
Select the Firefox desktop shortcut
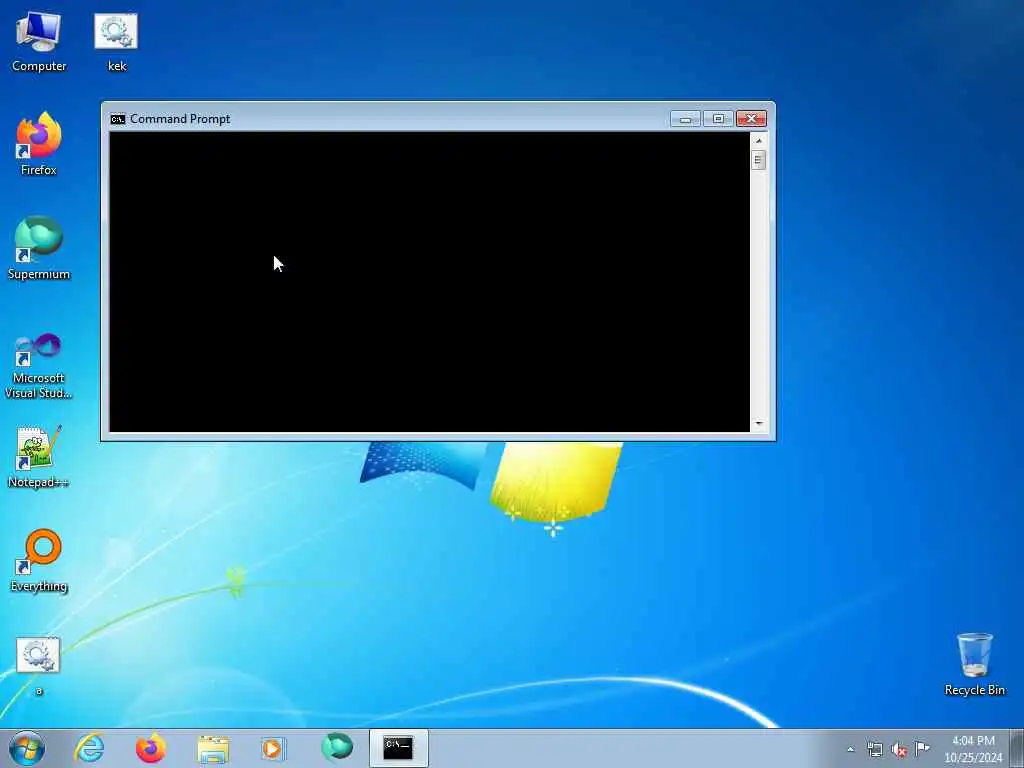click(39, 144)
